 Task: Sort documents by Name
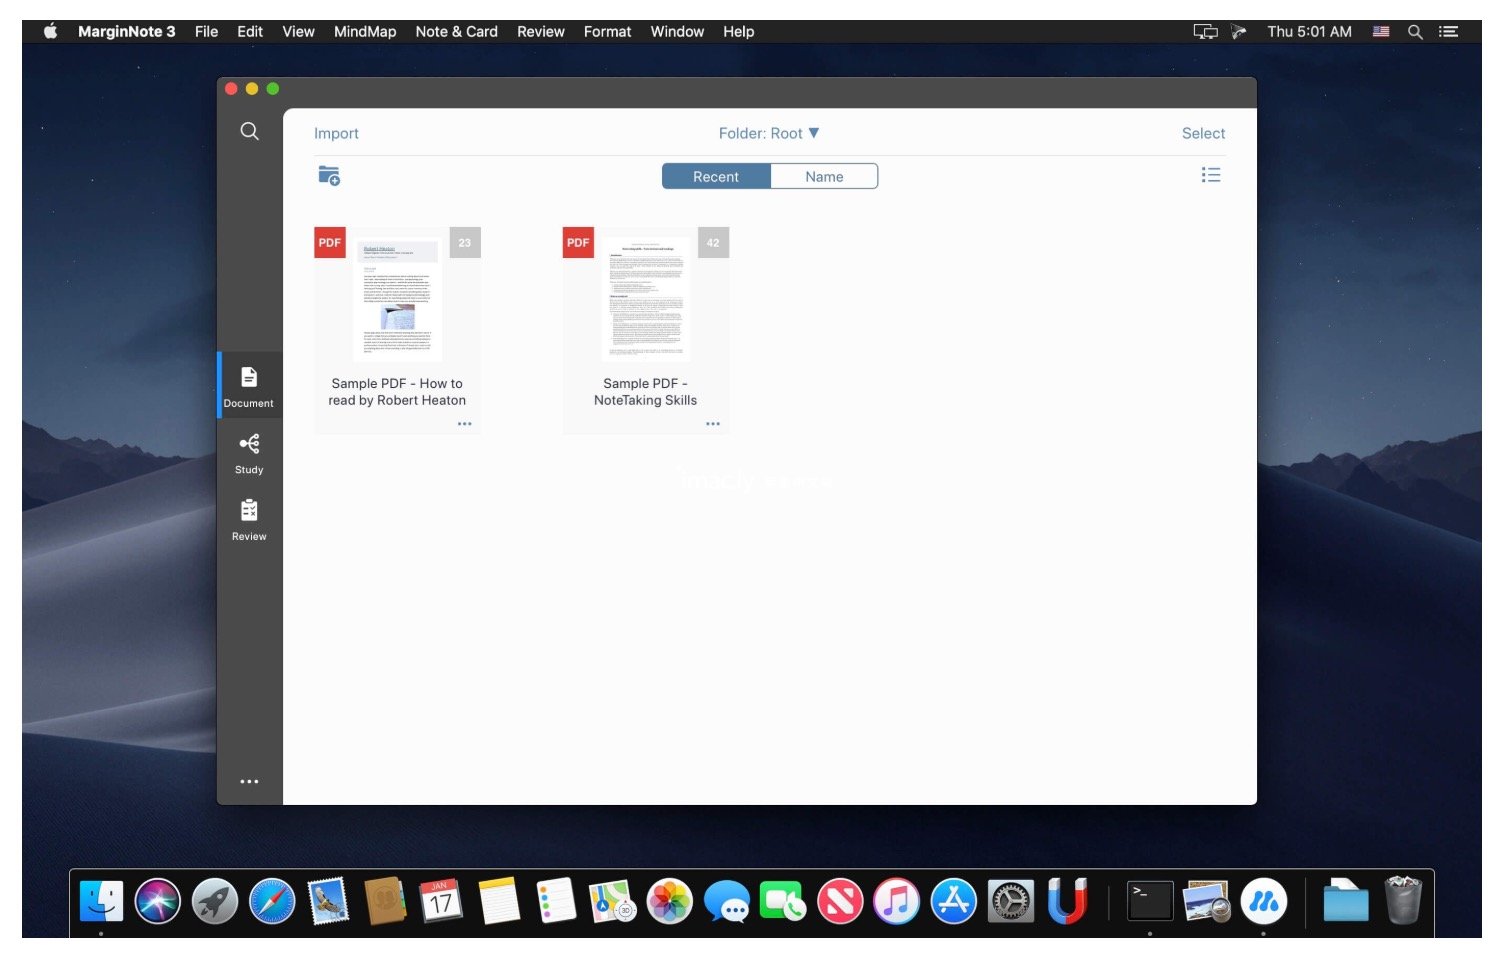tap(824, 176)
